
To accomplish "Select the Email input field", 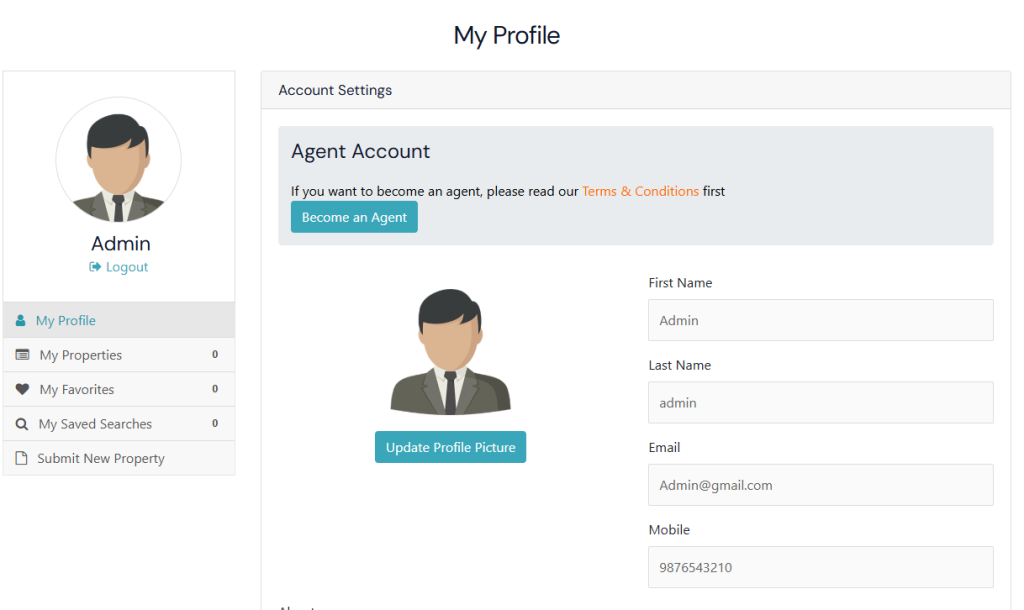I will pos(820,485).
